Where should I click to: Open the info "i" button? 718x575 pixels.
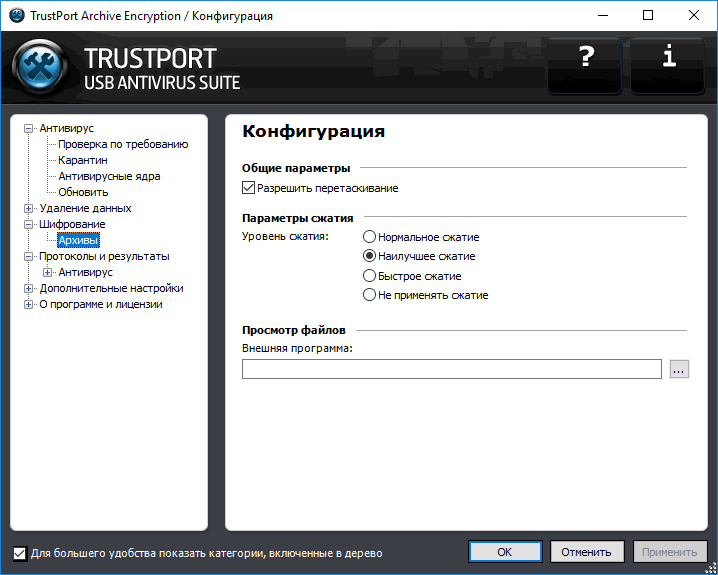click(668, 66)
